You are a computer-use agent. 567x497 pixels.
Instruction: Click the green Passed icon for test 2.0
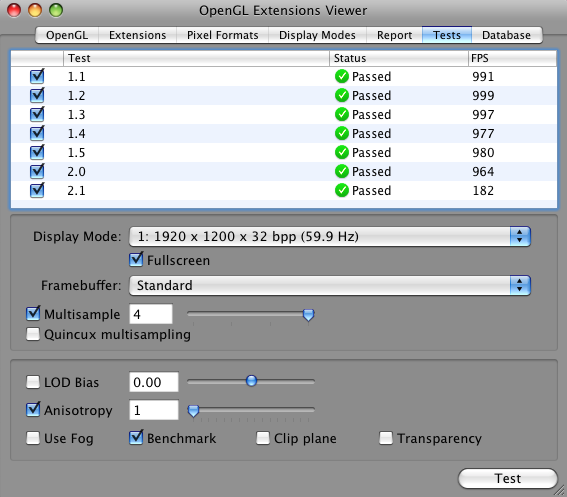click(x=341, y=171)
